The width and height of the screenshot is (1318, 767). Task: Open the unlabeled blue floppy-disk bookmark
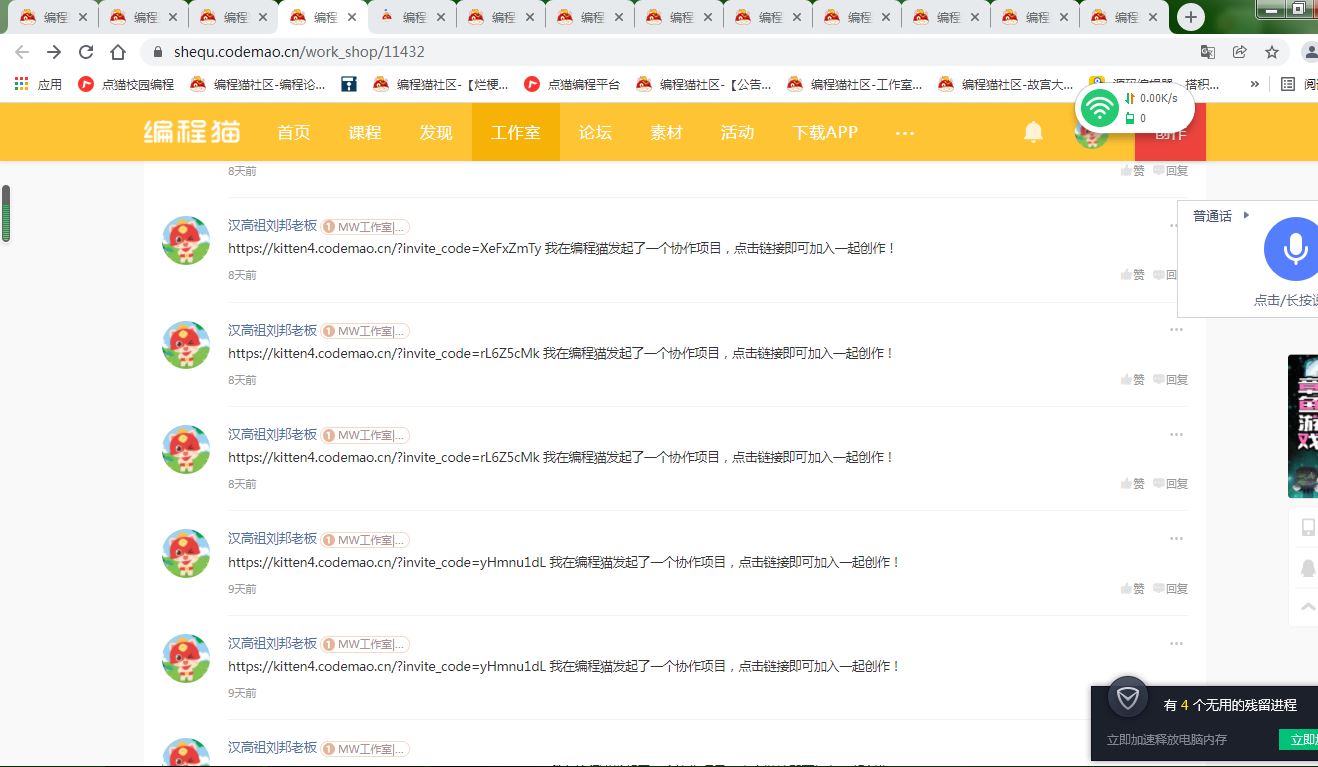pyautogui.click(x=349, y=85)
